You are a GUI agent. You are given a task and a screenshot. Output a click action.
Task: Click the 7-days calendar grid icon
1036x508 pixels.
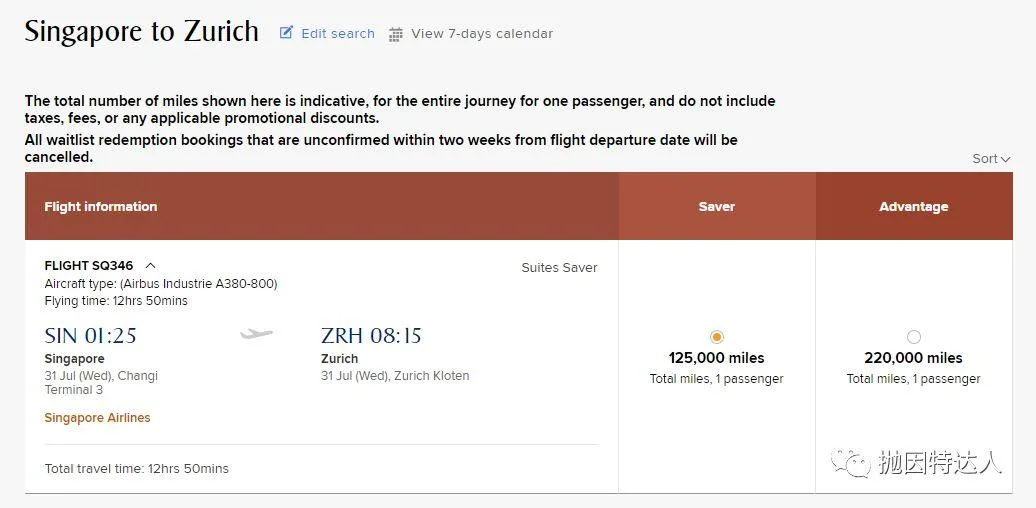coord(395,34)
